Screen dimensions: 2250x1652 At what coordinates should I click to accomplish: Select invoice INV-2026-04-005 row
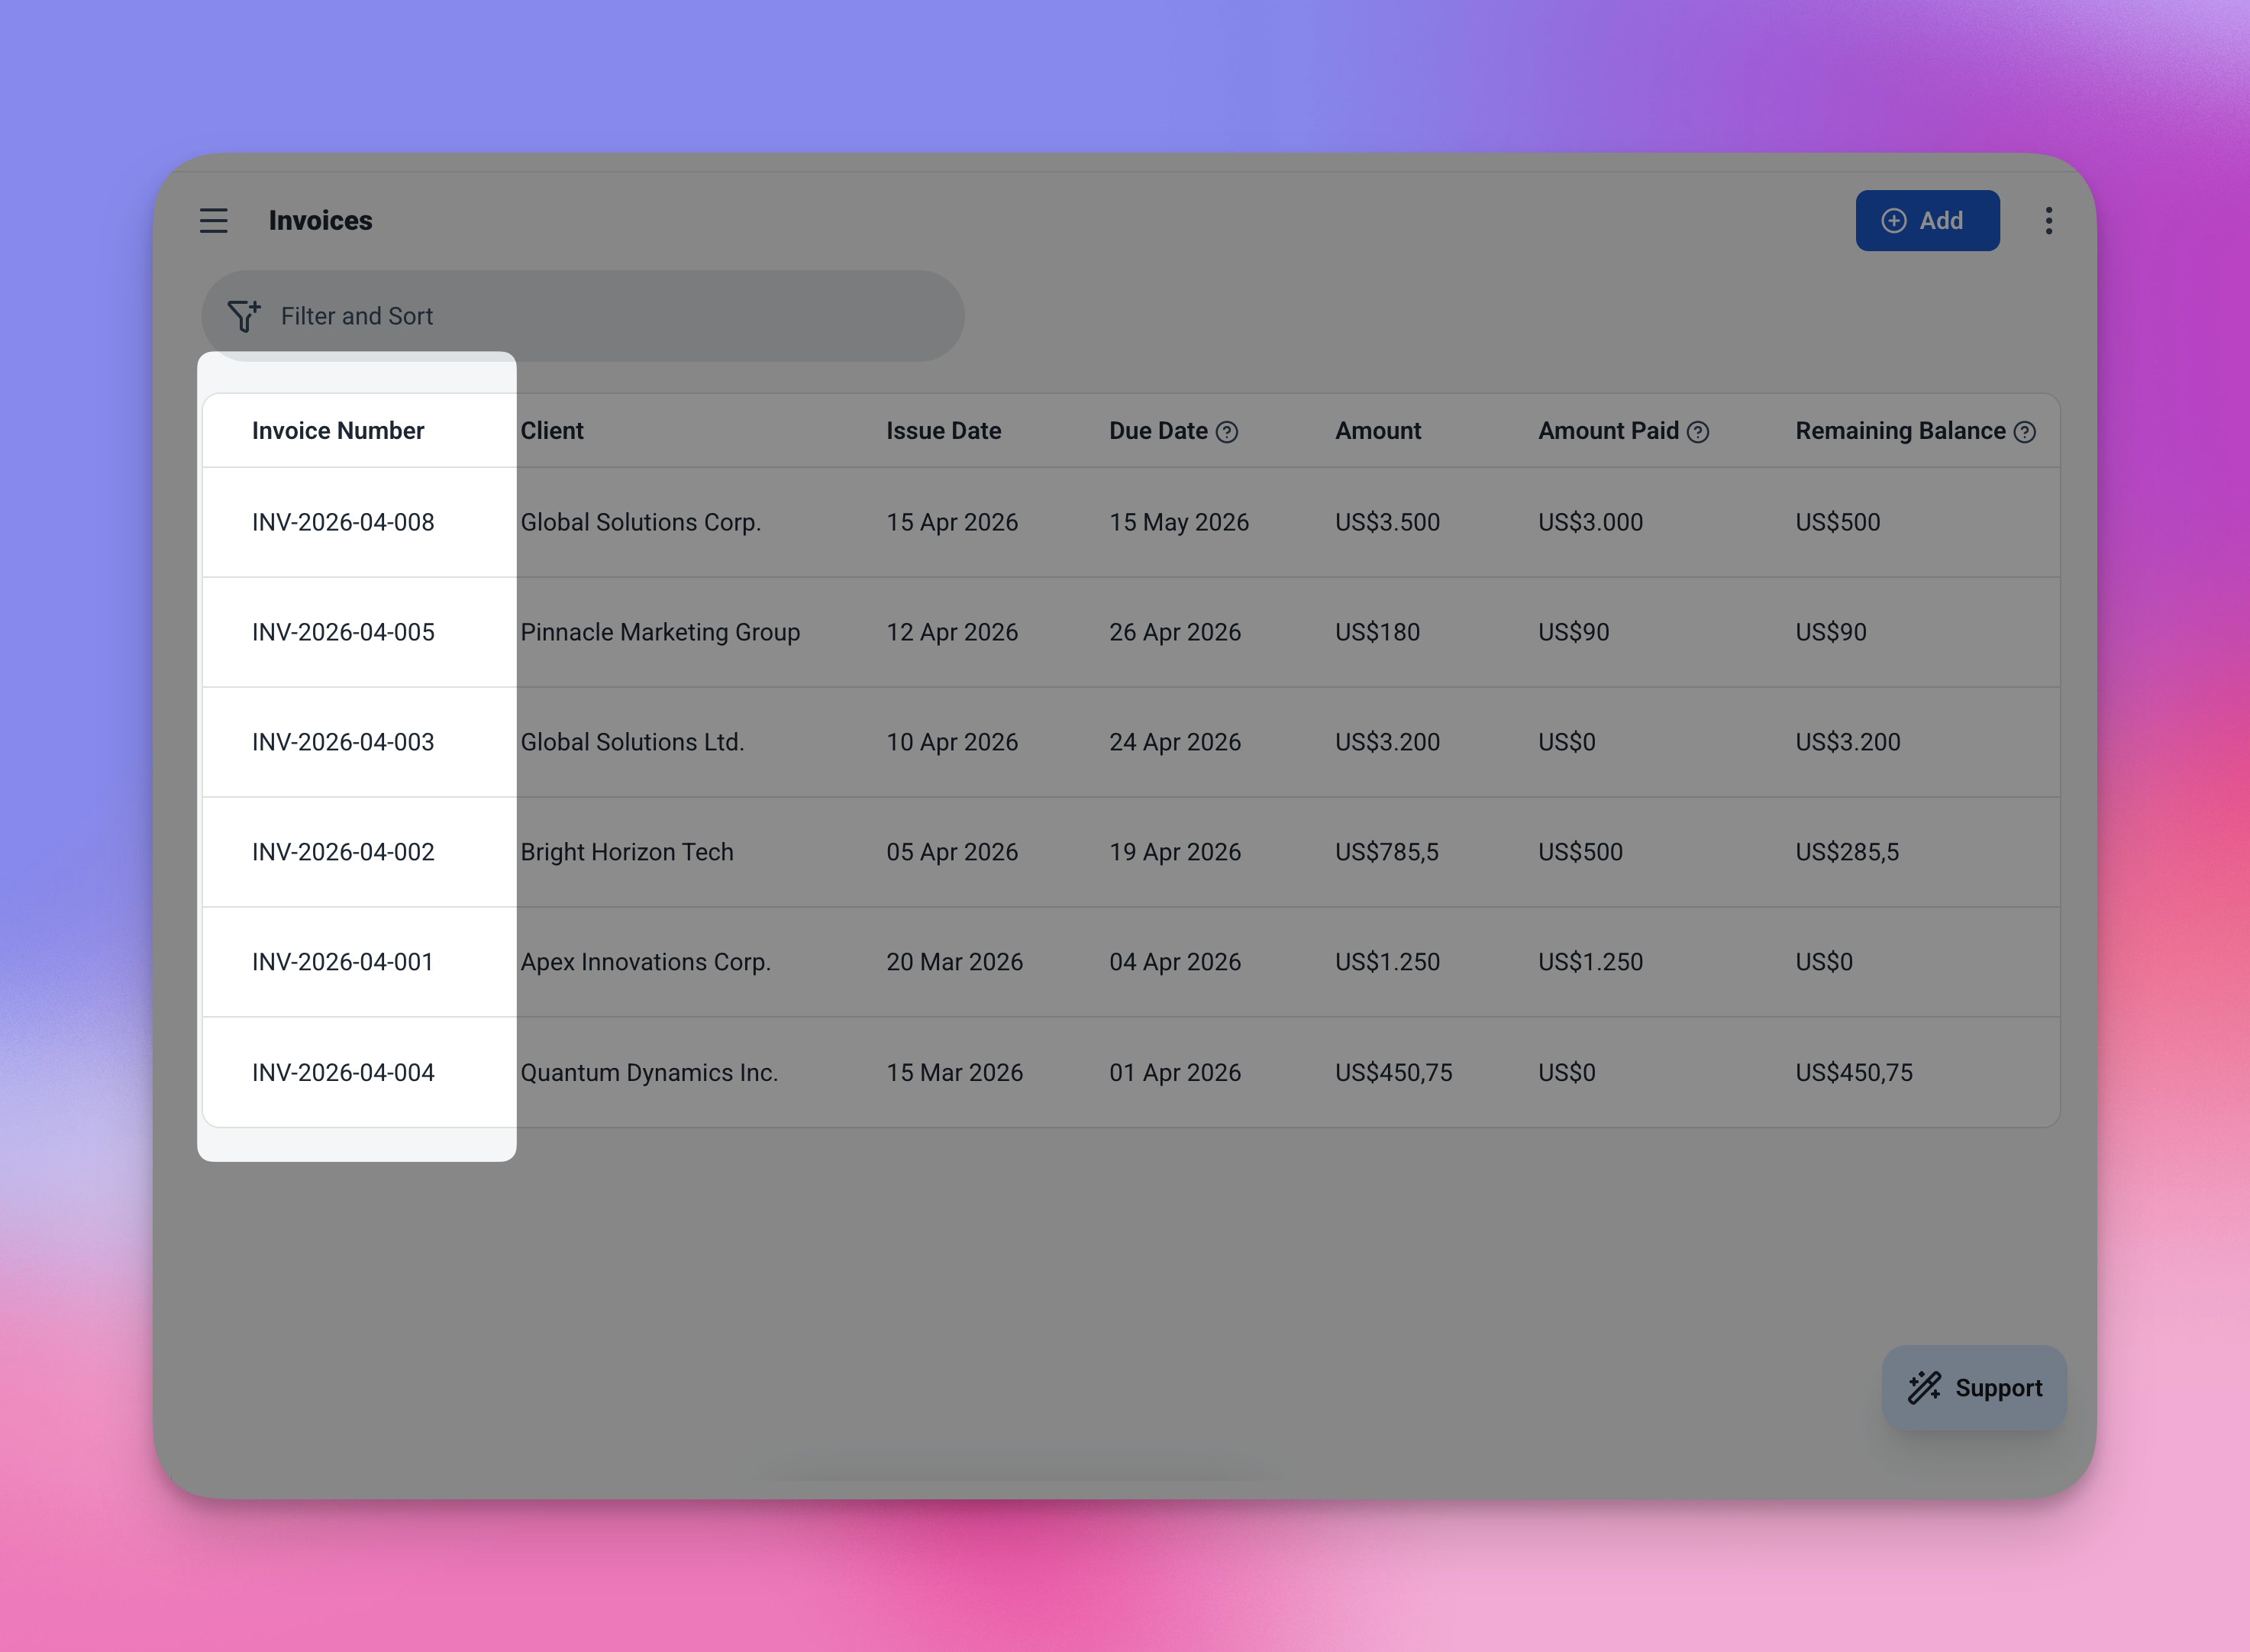[343, 632]
